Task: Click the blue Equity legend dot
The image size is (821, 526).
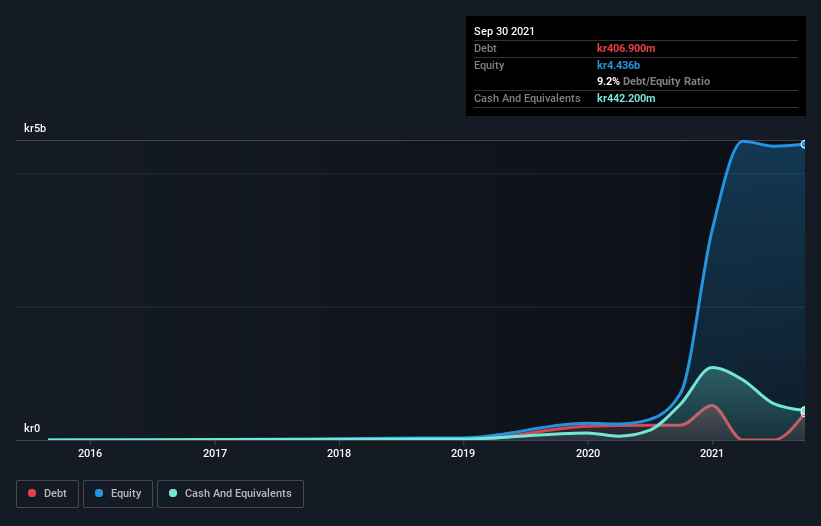Action: (x=98, y=493)
